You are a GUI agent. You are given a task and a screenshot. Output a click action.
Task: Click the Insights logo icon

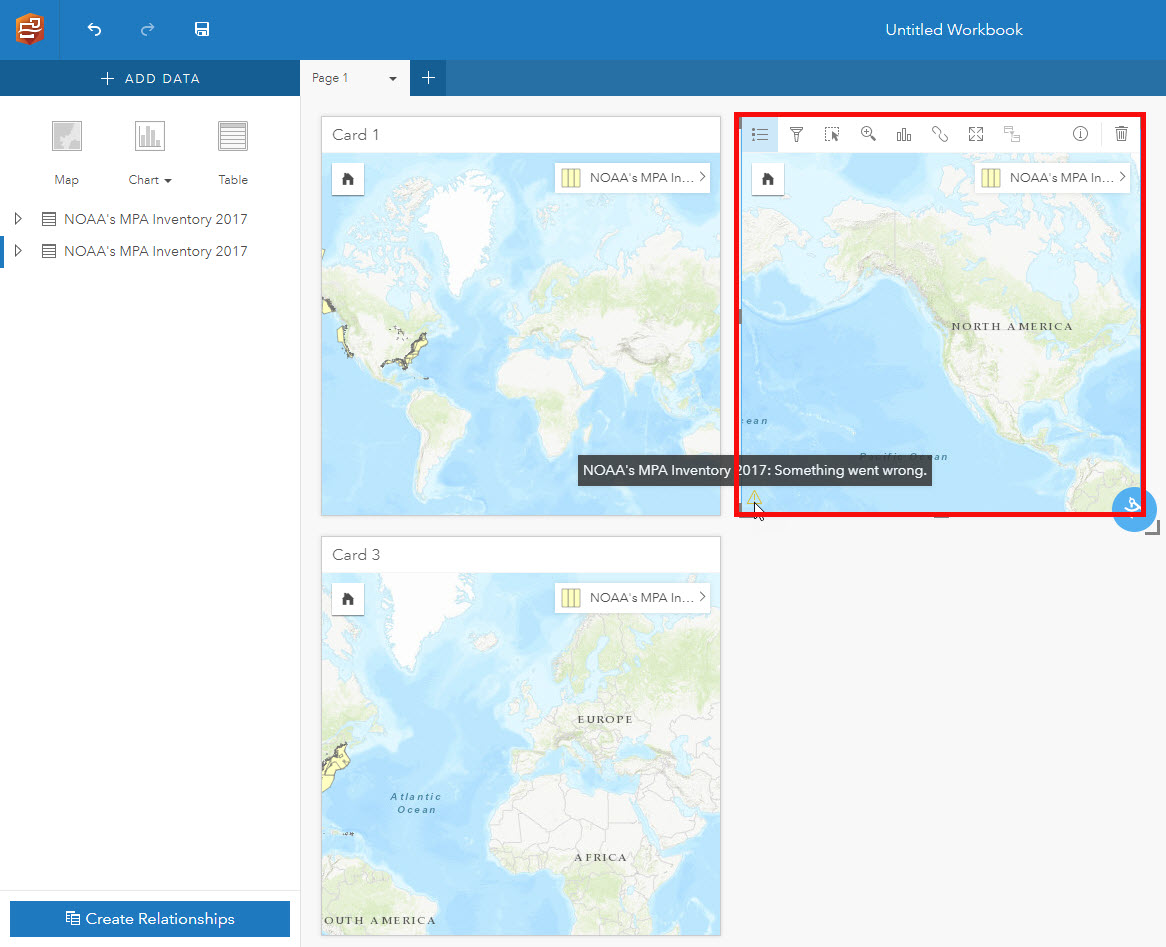click(30, 29)
